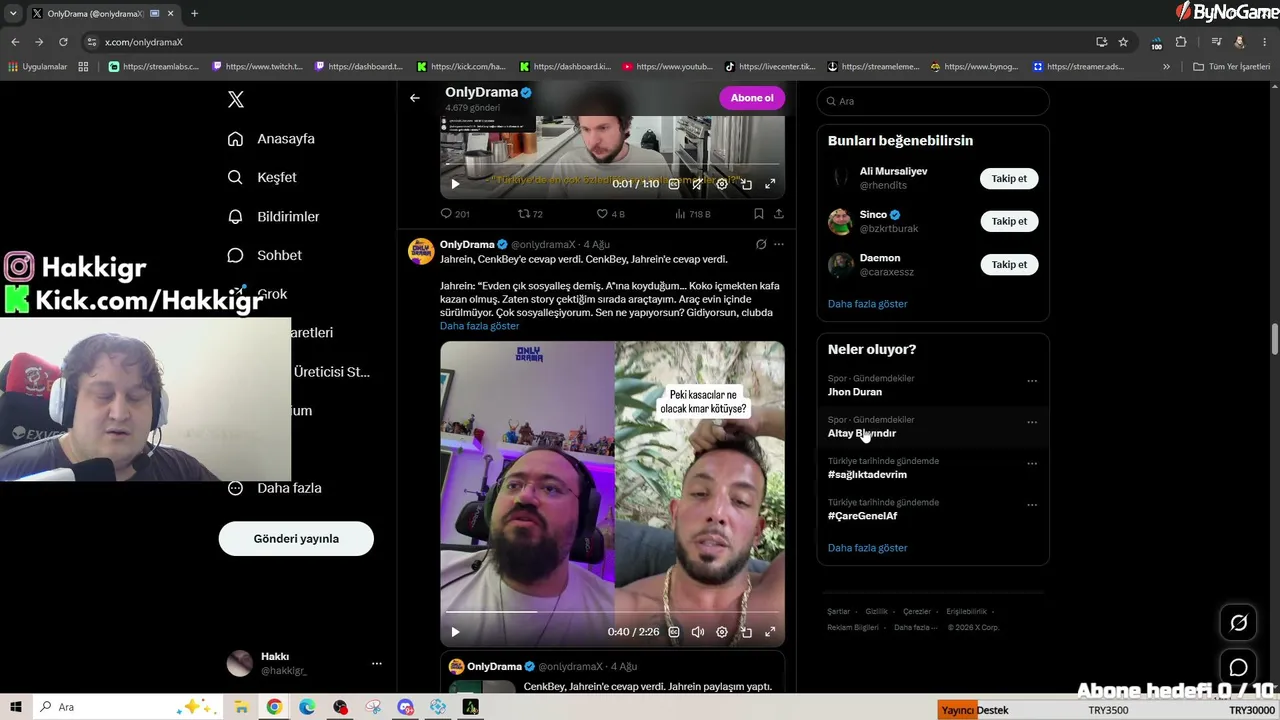Click the Ara search field on X

[933, 101]
